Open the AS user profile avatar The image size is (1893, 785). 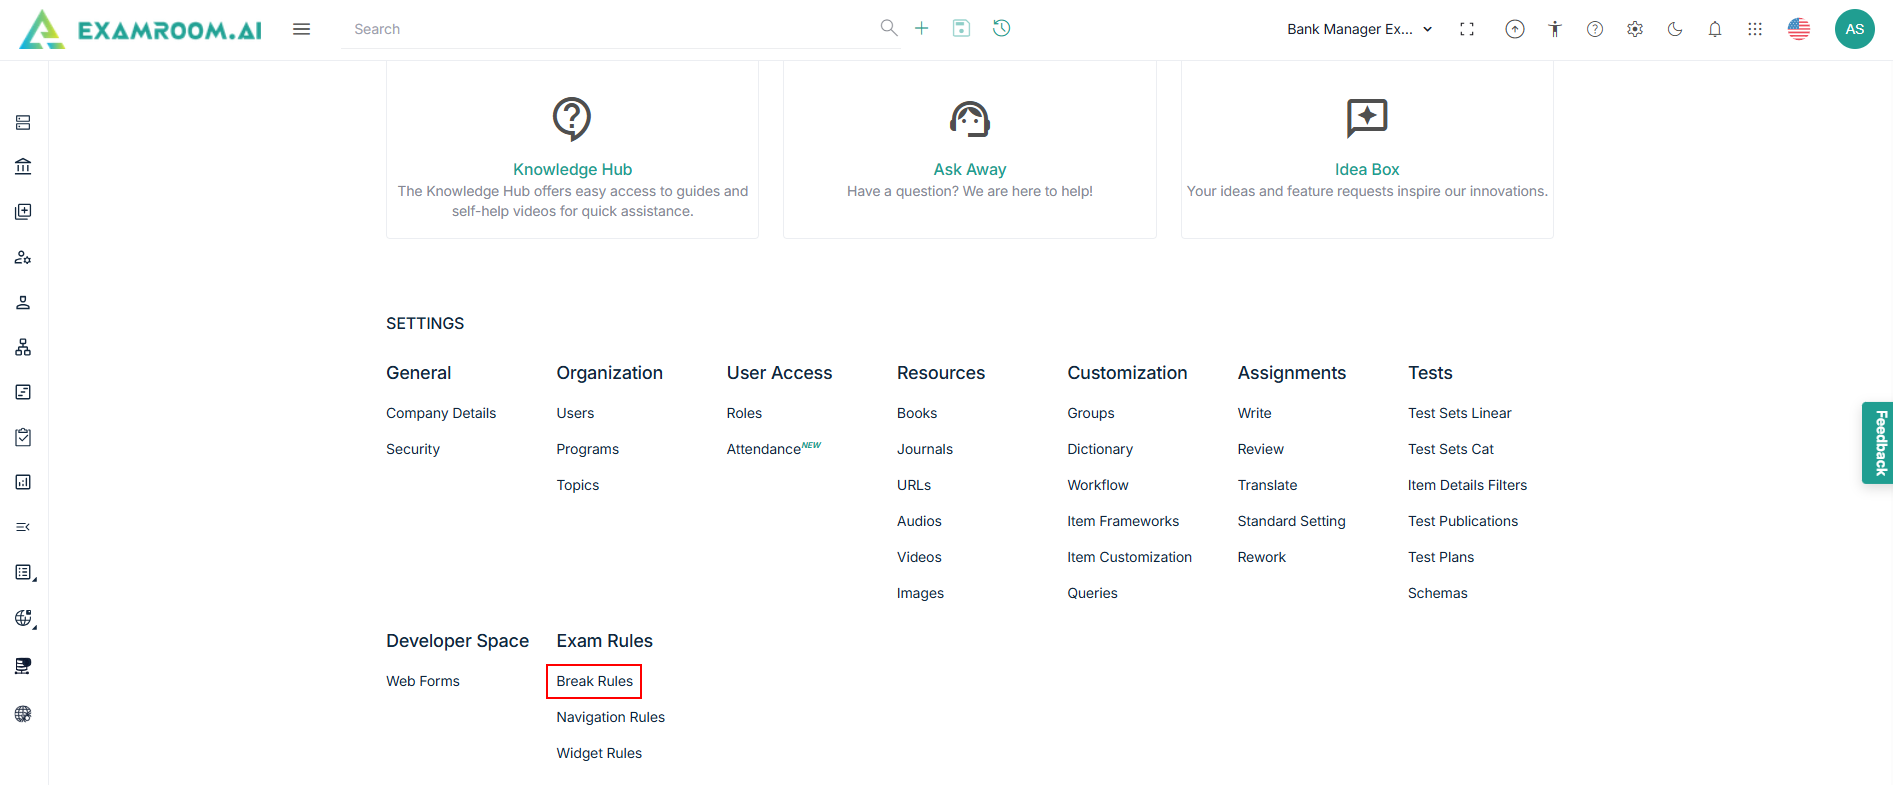point(1855,29)
